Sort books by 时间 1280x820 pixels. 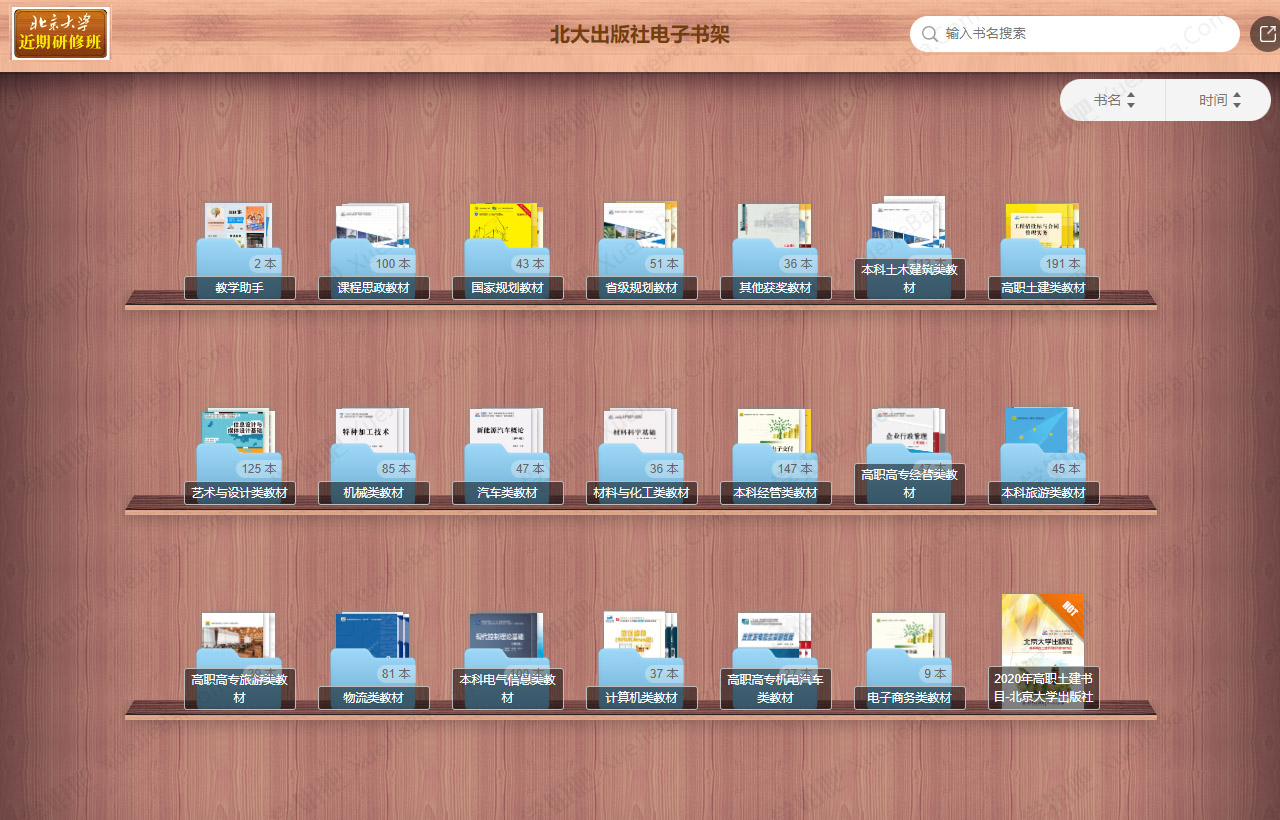1219,100
